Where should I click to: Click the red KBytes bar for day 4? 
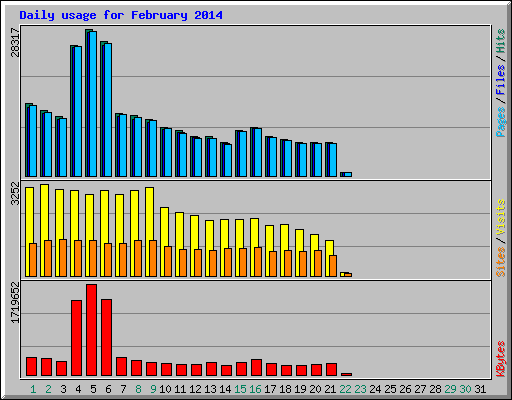coord(77,338)
